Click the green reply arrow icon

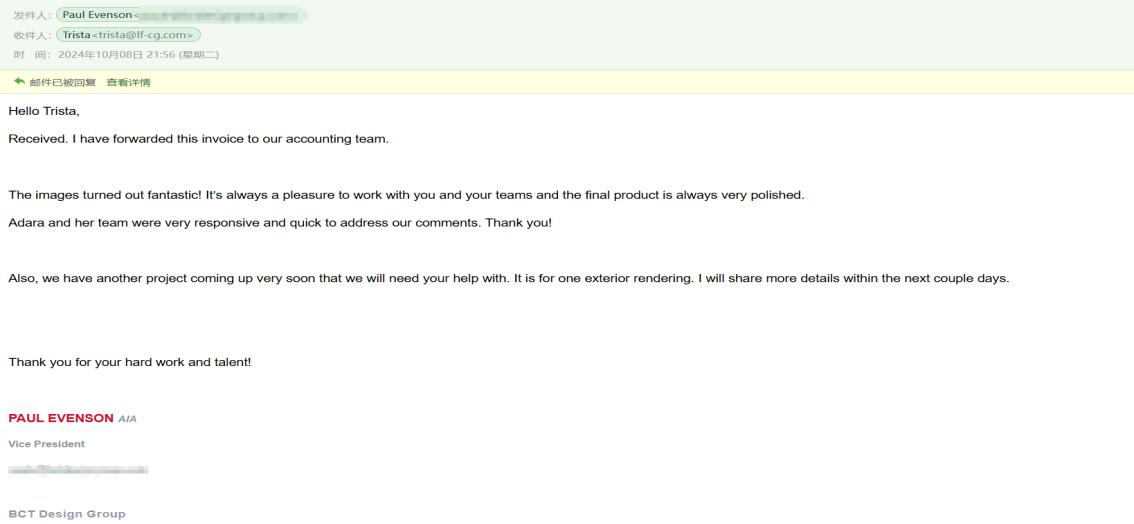(17, 82)
